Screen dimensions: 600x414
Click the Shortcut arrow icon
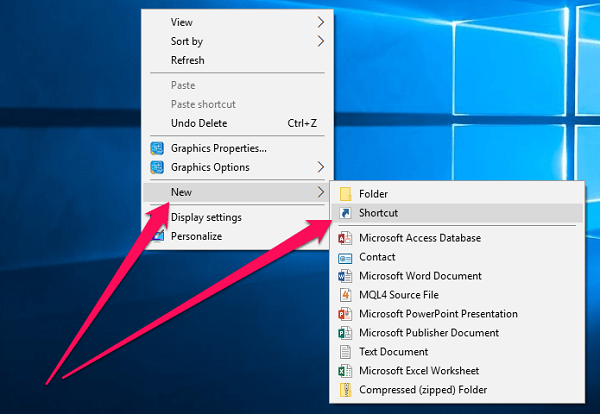pos(345,213)
